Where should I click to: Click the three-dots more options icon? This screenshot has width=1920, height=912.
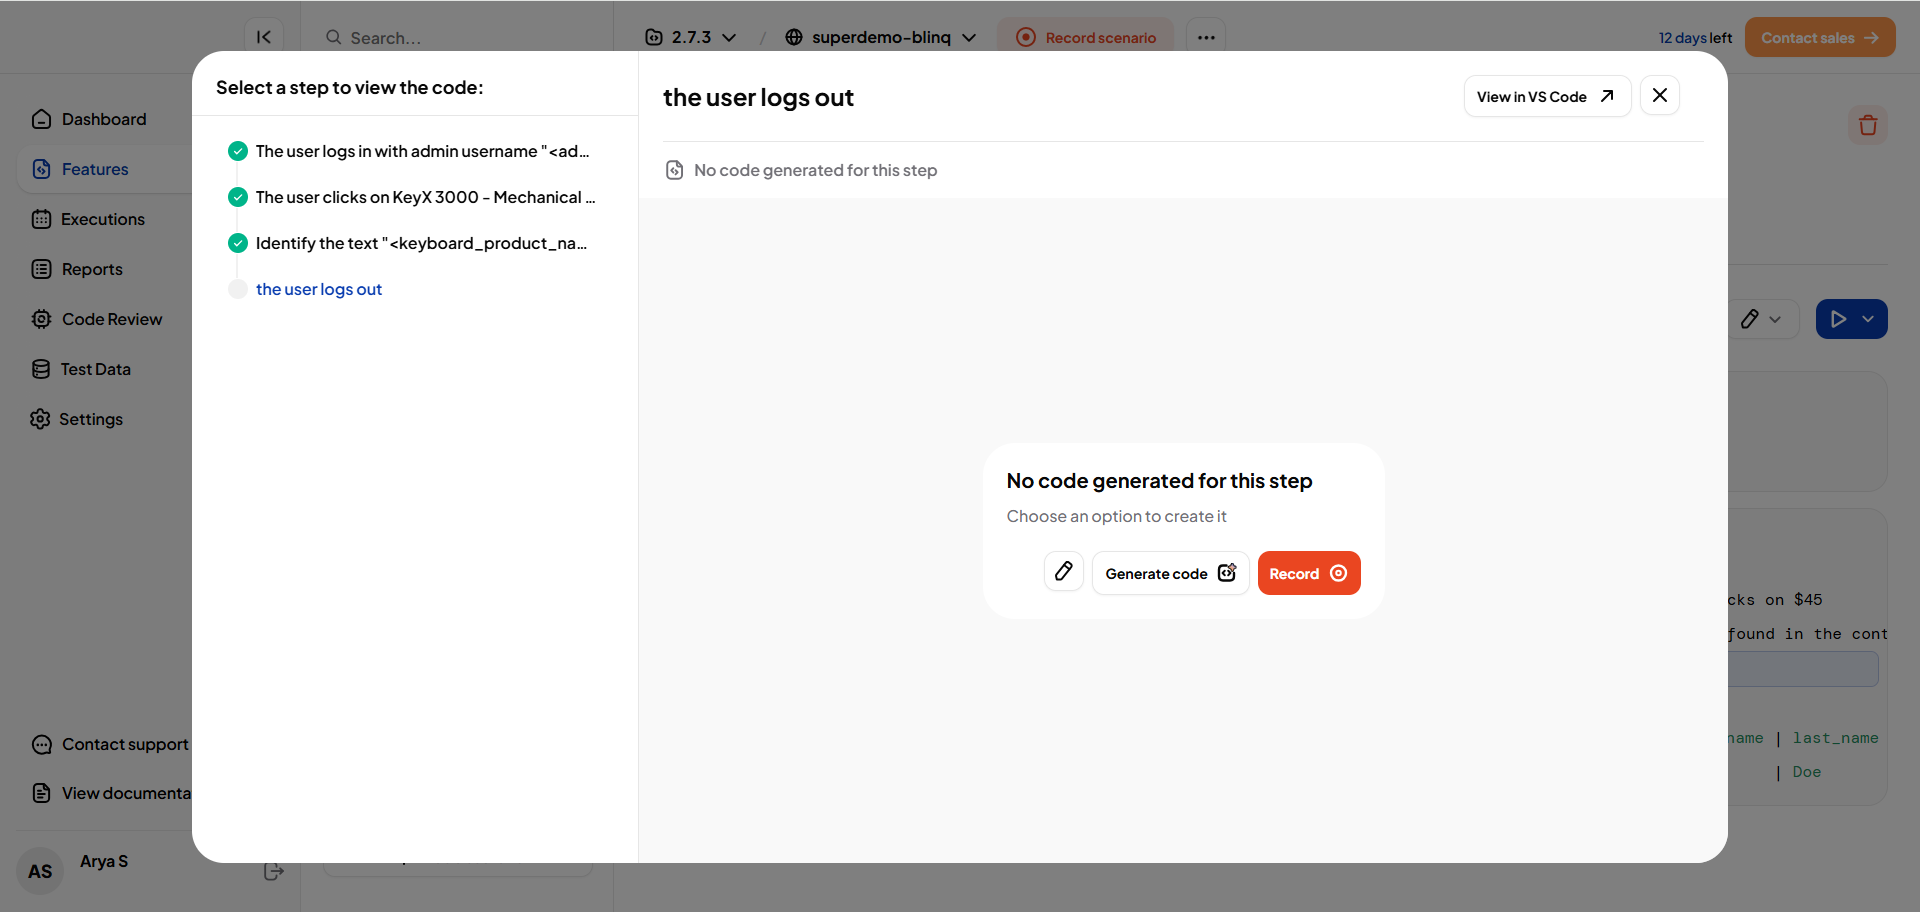pyautogui.click(x=1205, y=37)
